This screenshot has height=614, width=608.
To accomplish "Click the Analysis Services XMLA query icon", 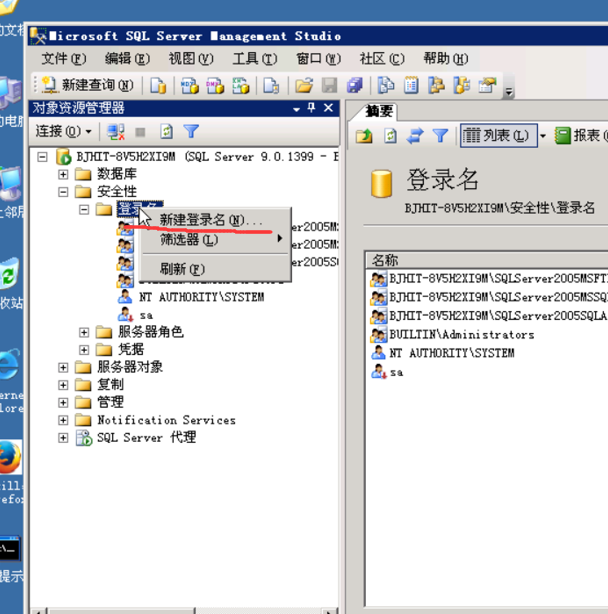I will pyautogui.click(x=240, y=85).
